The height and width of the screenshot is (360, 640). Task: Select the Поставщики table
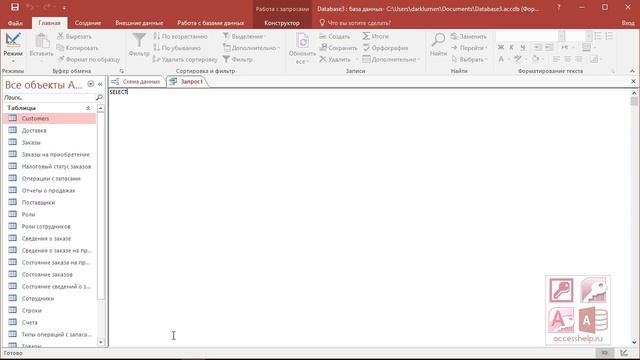(50, 202)
